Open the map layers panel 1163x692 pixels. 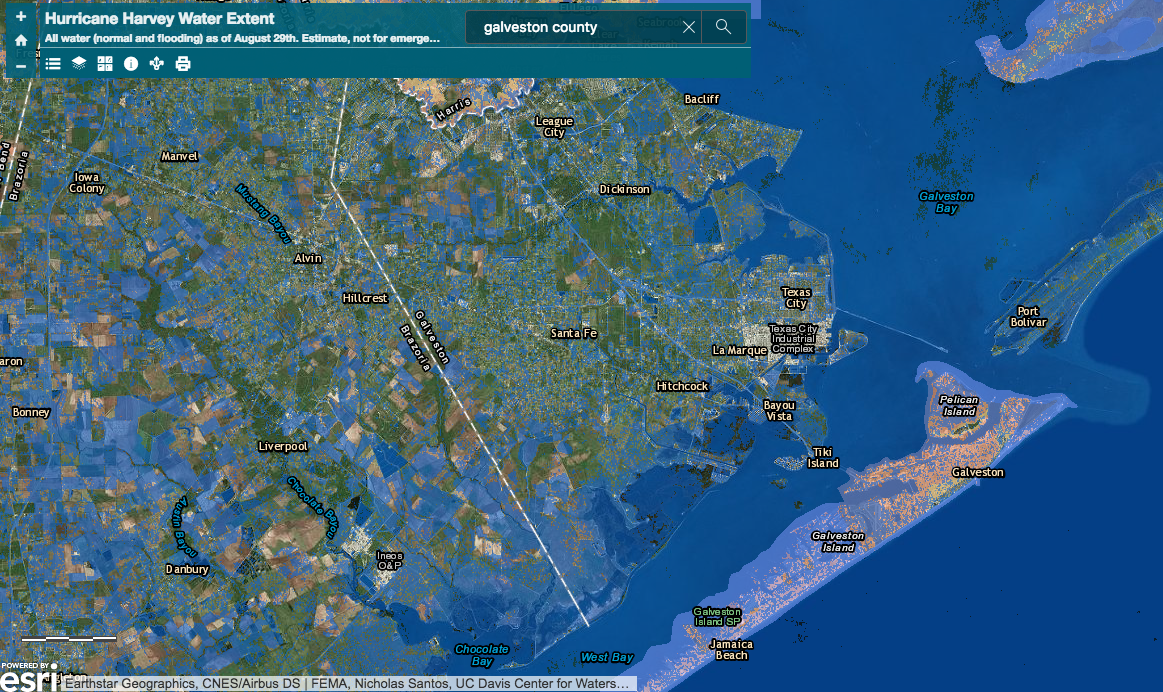[x=79, y=64]
